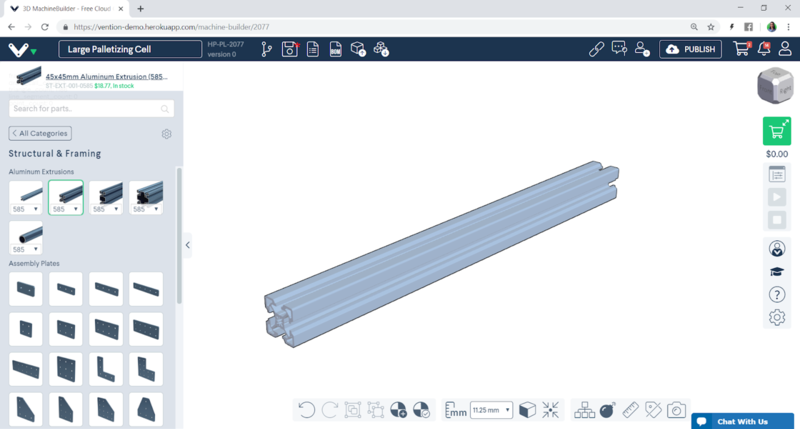Open the settings gear on right sidebar
The height and width of the screenshot is (429, 800).
(x=777, y=317)
